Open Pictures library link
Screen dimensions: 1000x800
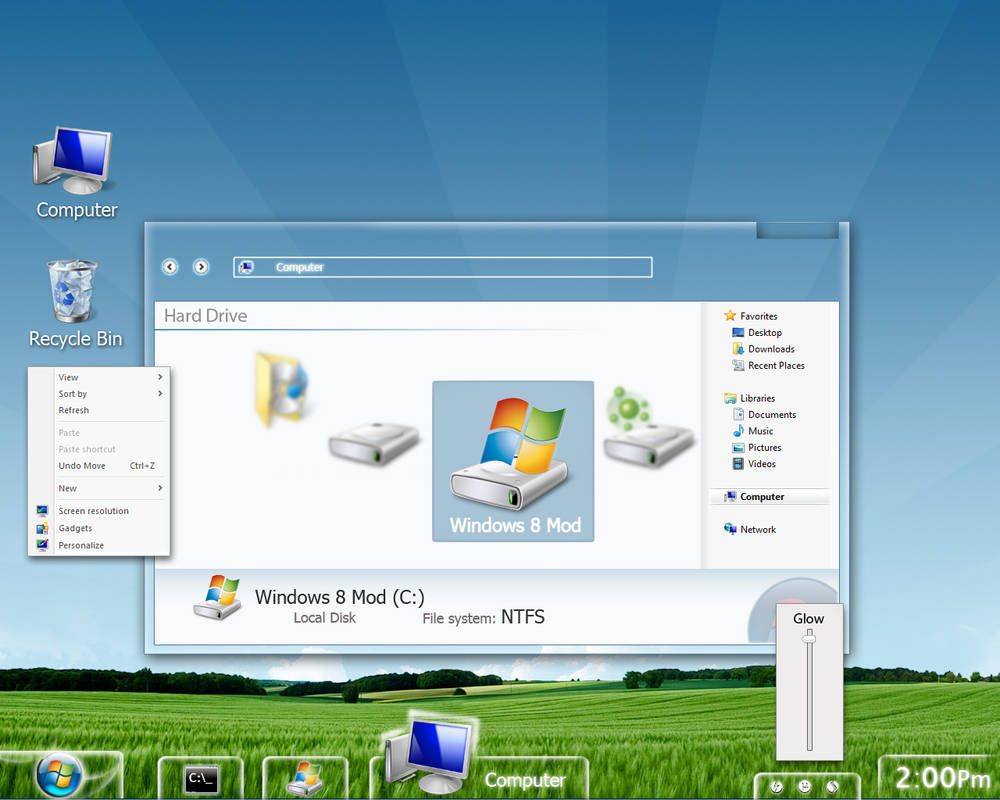pos(765,448)
